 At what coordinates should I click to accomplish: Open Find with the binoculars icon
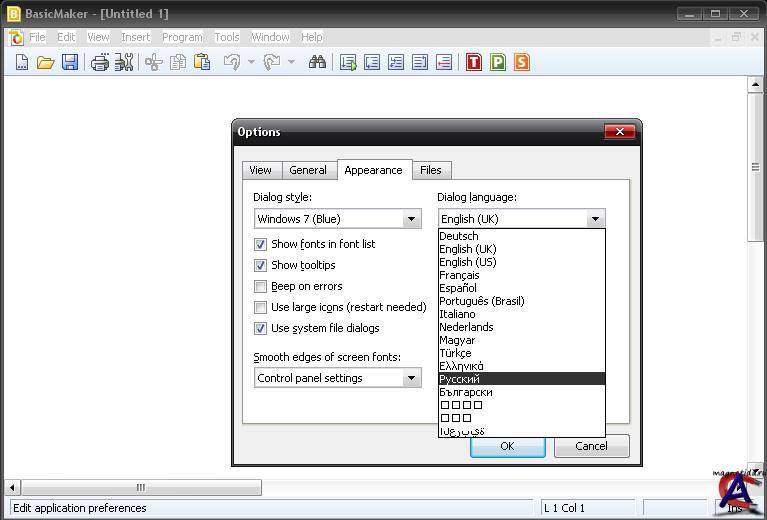317,62
